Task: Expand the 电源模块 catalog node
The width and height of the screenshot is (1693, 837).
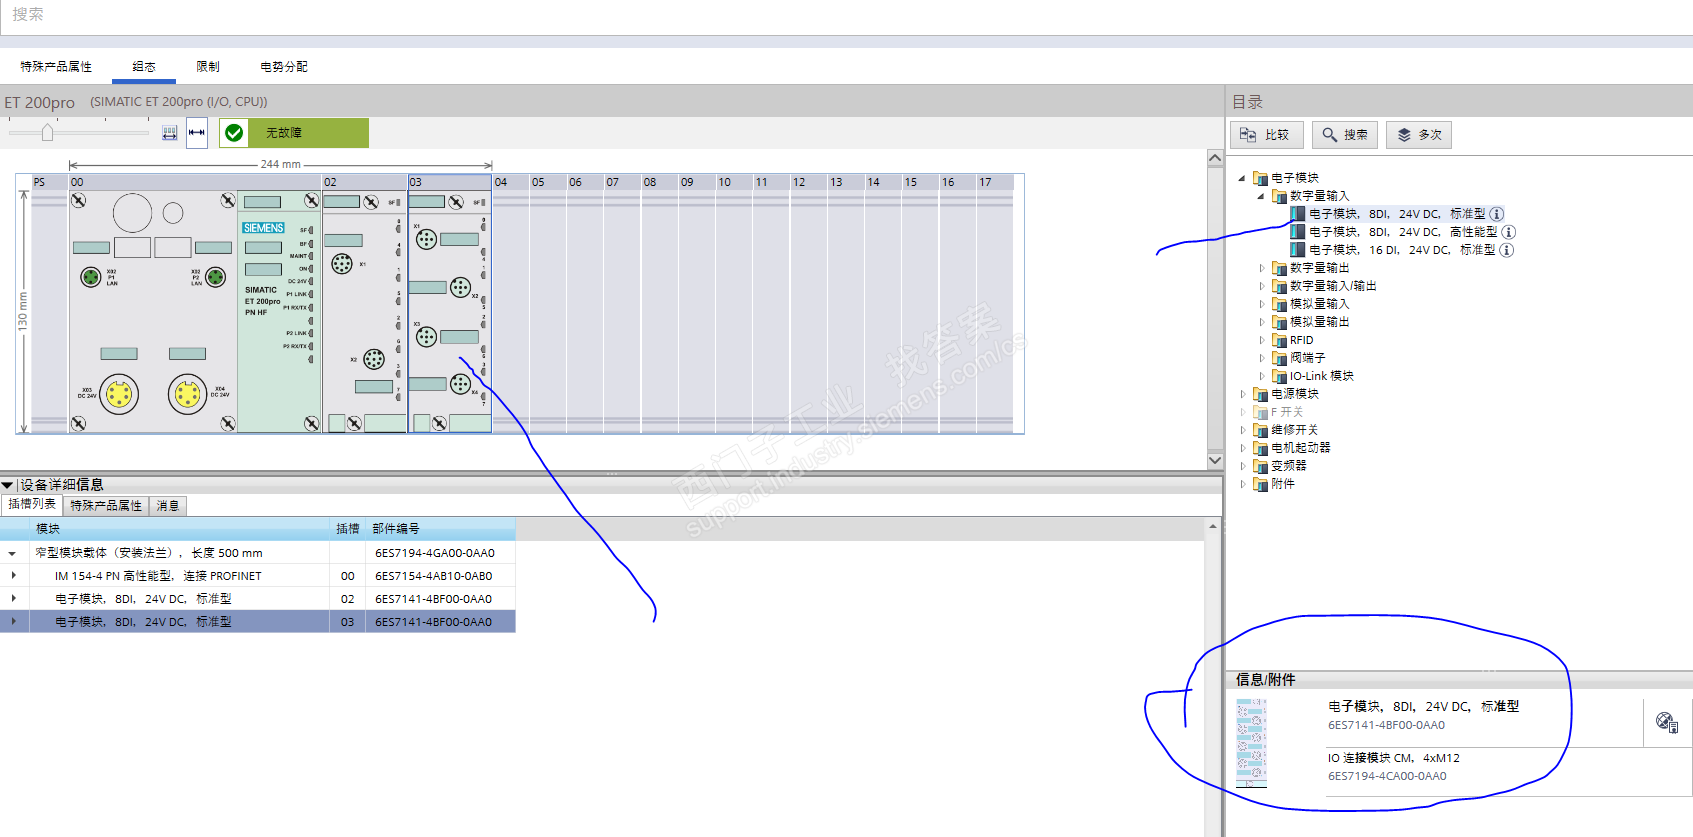Action: 1242,394
